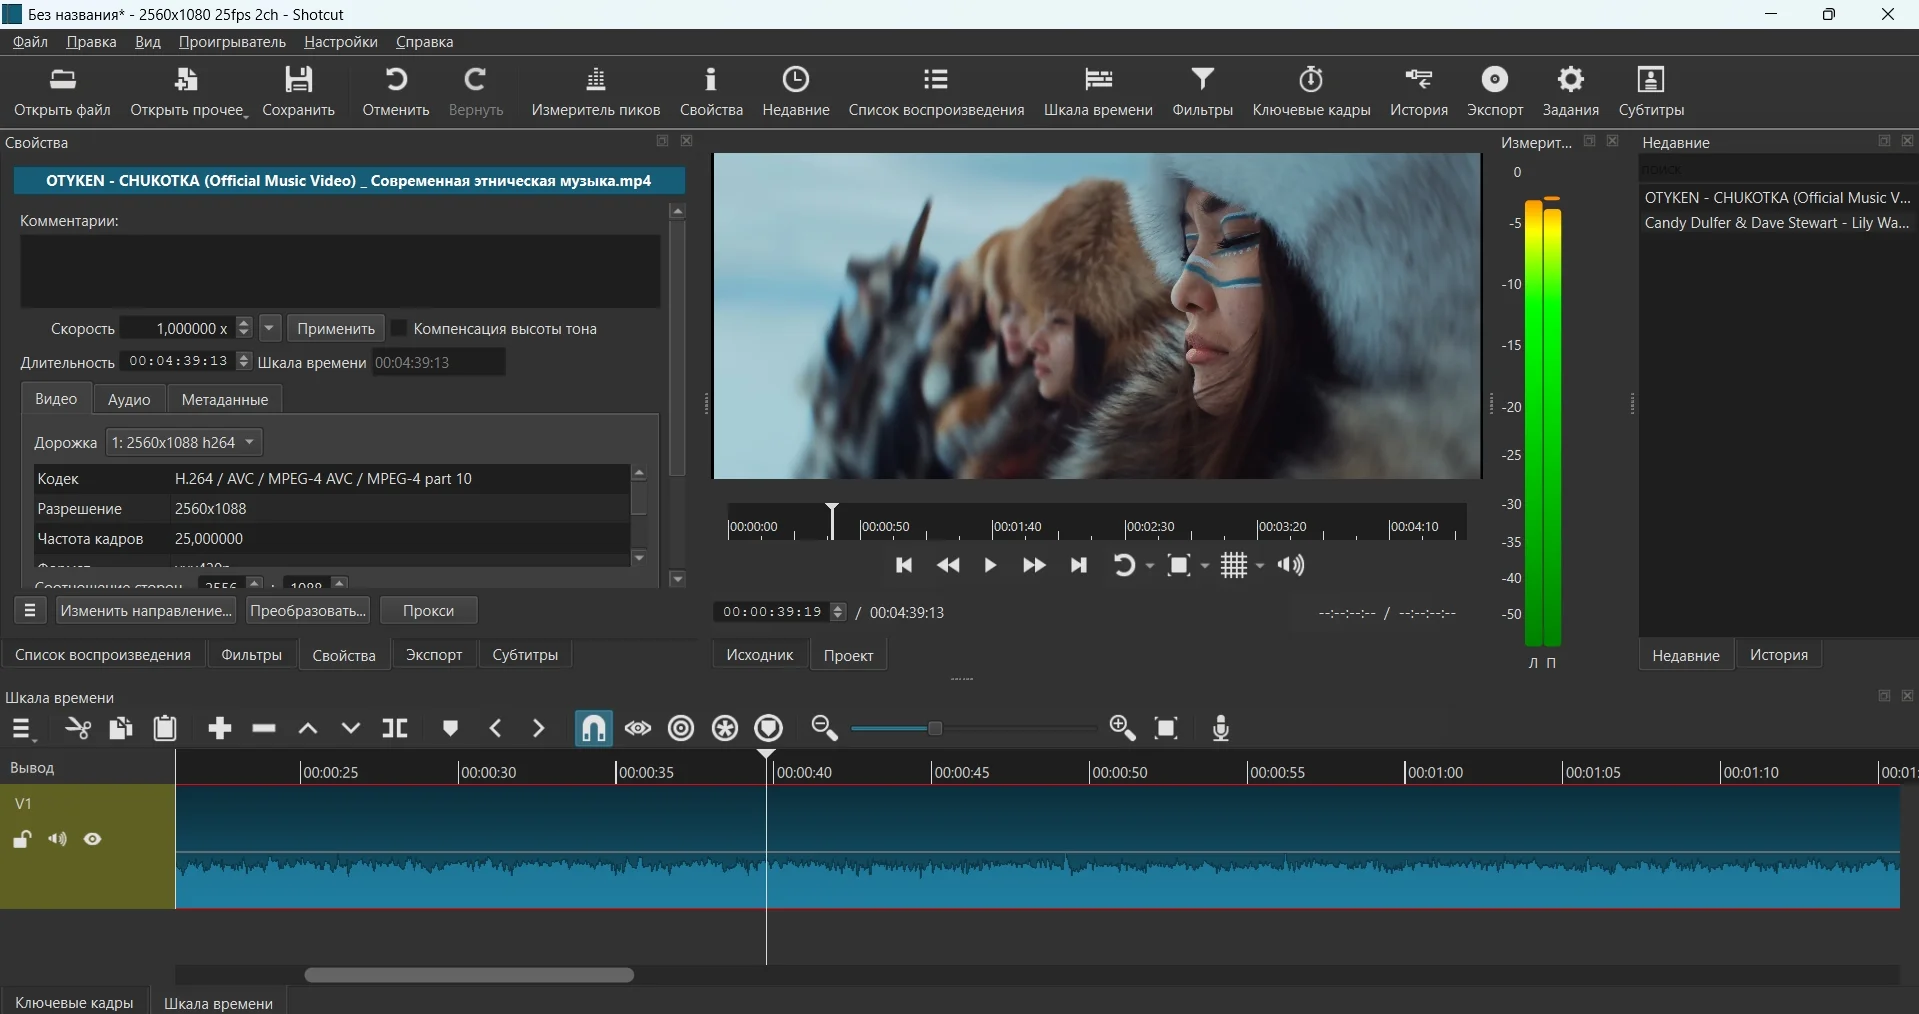The width and height of the screenshot is (1919, 1014).
Task: Add timeline marker icon
Action: (450, 728)
